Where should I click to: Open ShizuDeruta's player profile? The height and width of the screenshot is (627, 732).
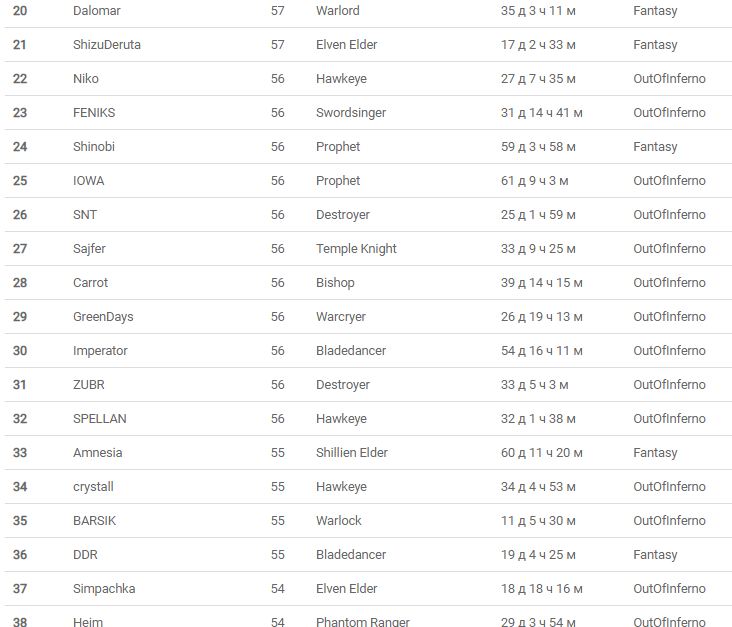[x=107, y=45]
